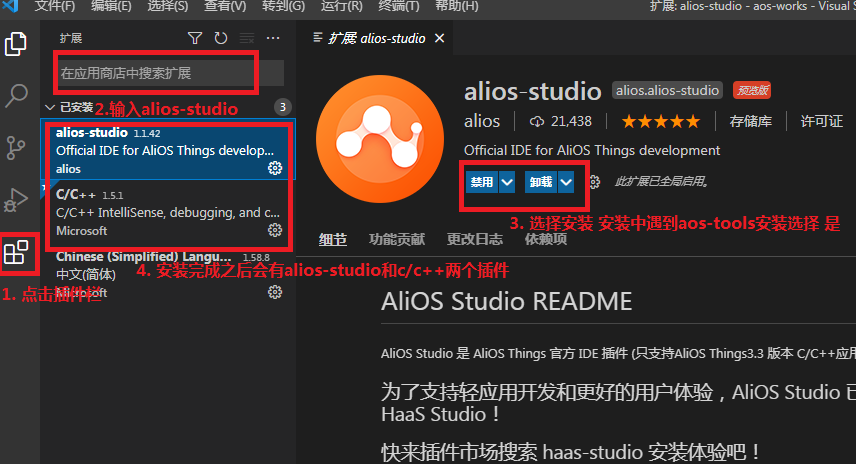Open dropdown arrow next to uninstall button
The image size is (856, 464).
(x=567, y=182)
